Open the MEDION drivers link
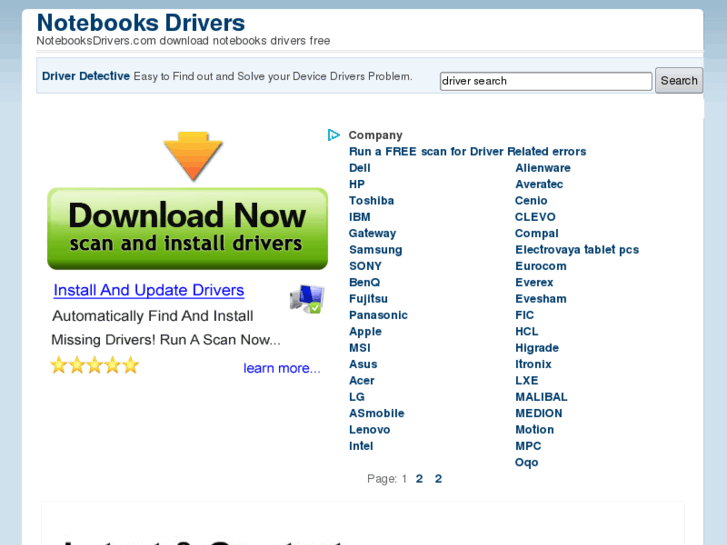Viewport: 727px width, 545px height. [539, 413]
